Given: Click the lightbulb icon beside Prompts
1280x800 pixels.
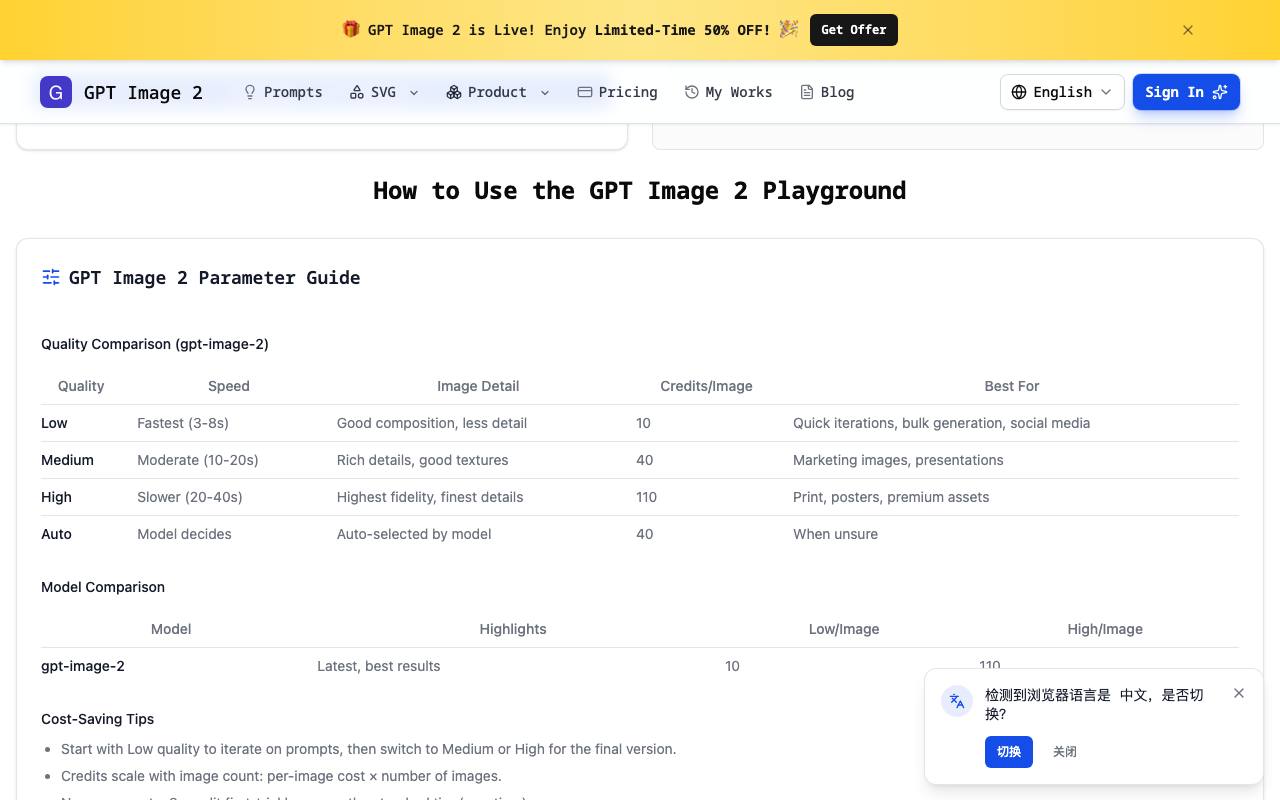Looking at the screenshot, I should point(250,92).
